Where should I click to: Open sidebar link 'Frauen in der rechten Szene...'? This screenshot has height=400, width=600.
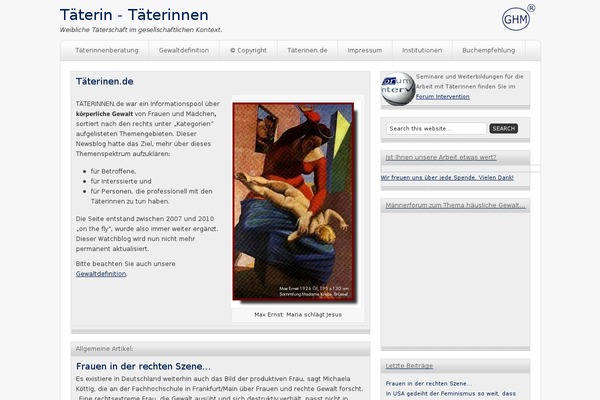coord(429,383)
